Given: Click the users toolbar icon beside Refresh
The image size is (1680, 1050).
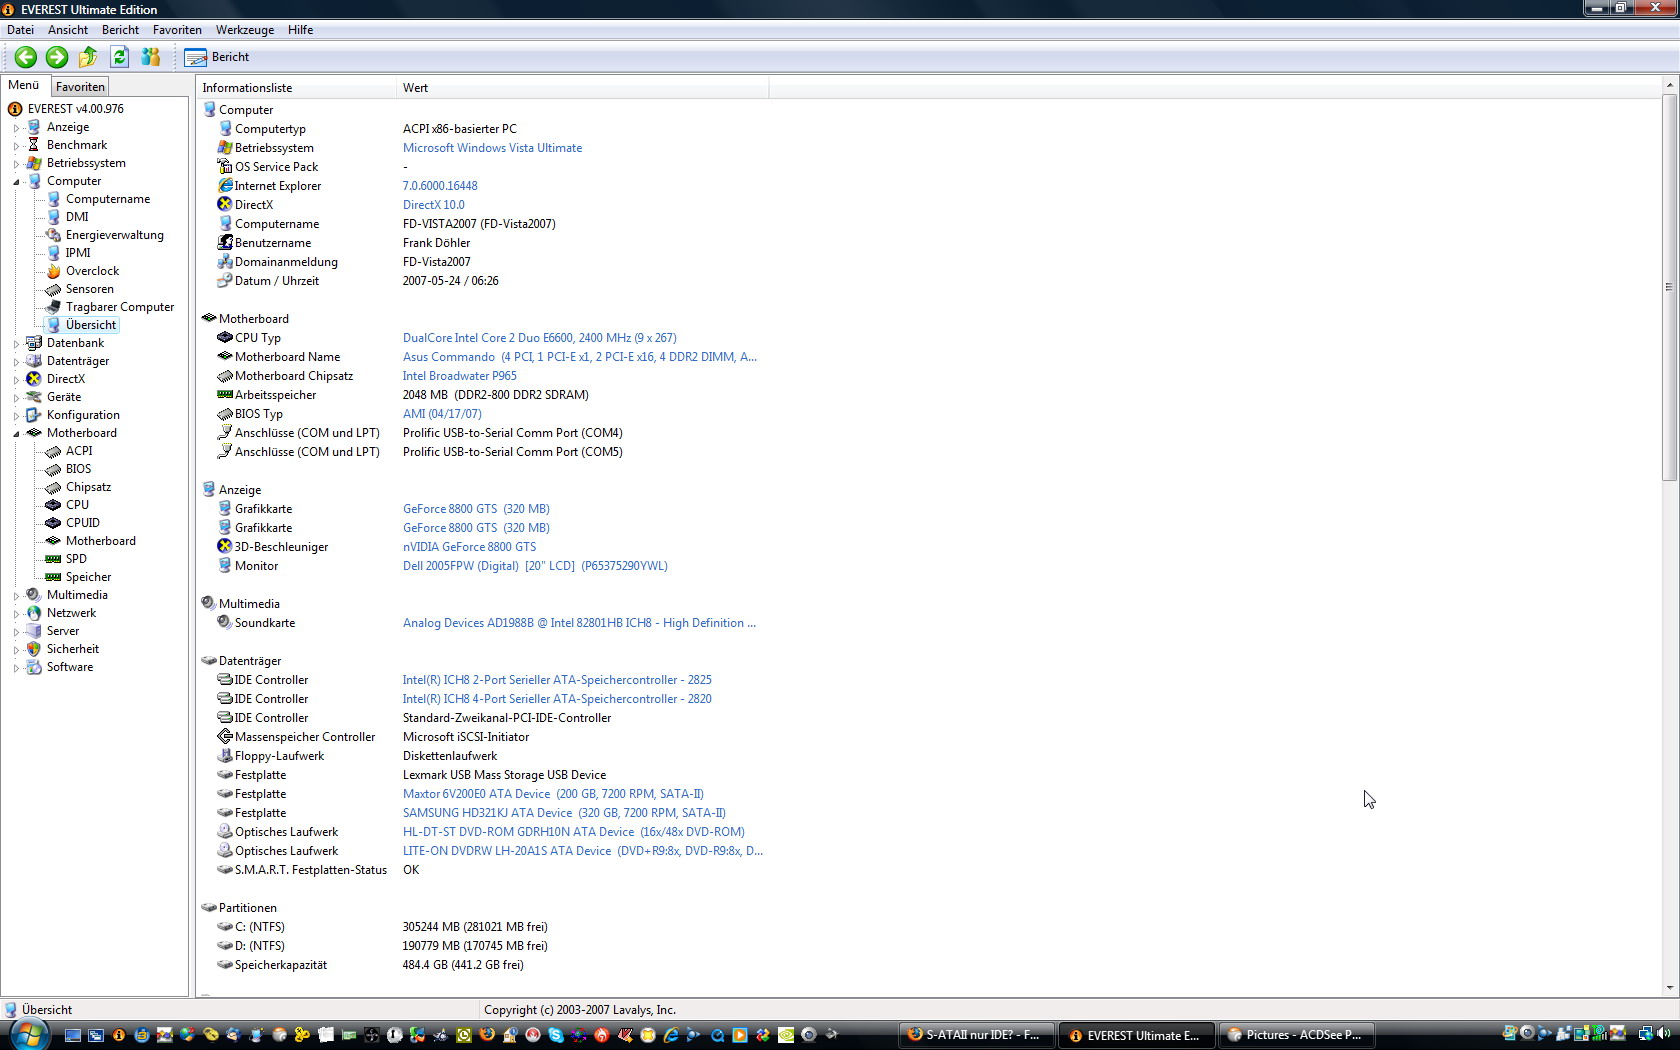Looking at the screenshot, I should pyautogui.click(x=151, y=57).
